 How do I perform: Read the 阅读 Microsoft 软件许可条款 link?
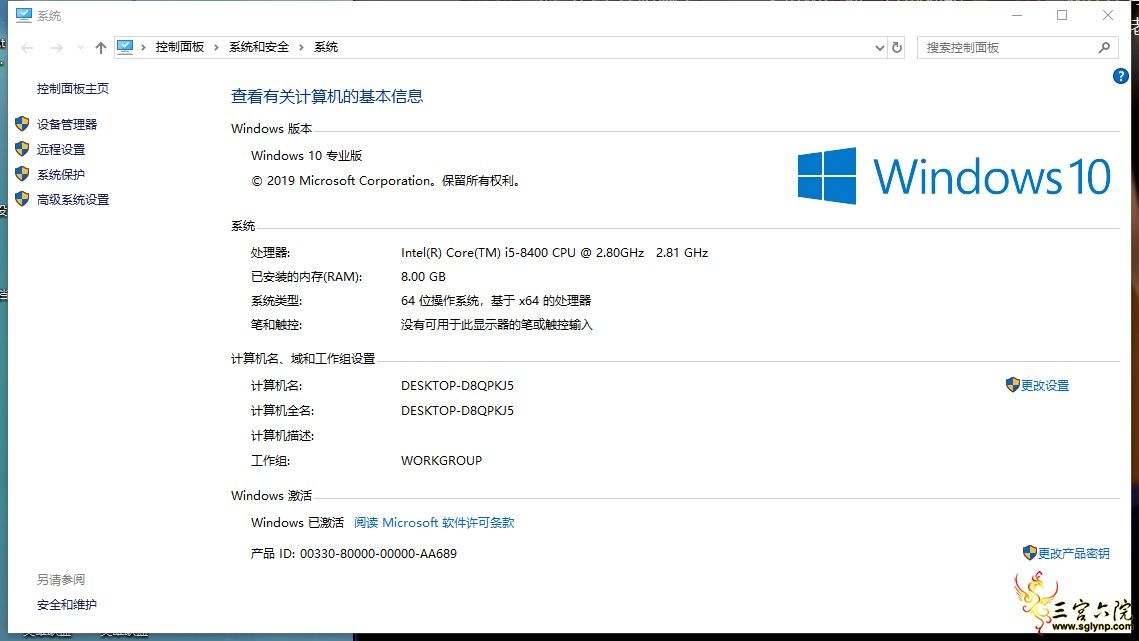[434, 523]
